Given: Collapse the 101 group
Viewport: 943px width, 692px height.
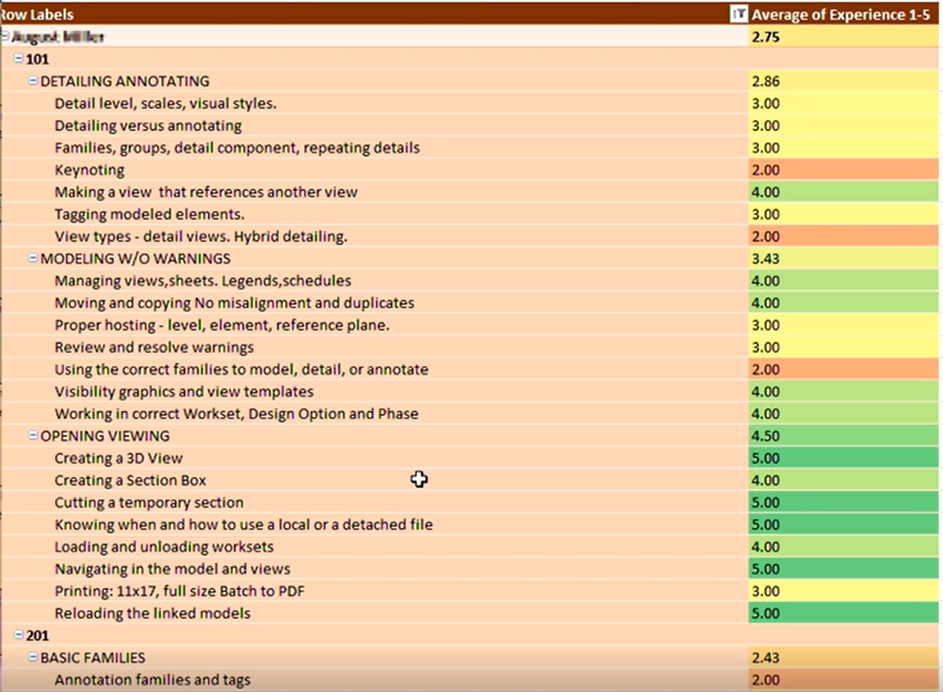Looking at the screenshot, I should [x=19, y=59].
